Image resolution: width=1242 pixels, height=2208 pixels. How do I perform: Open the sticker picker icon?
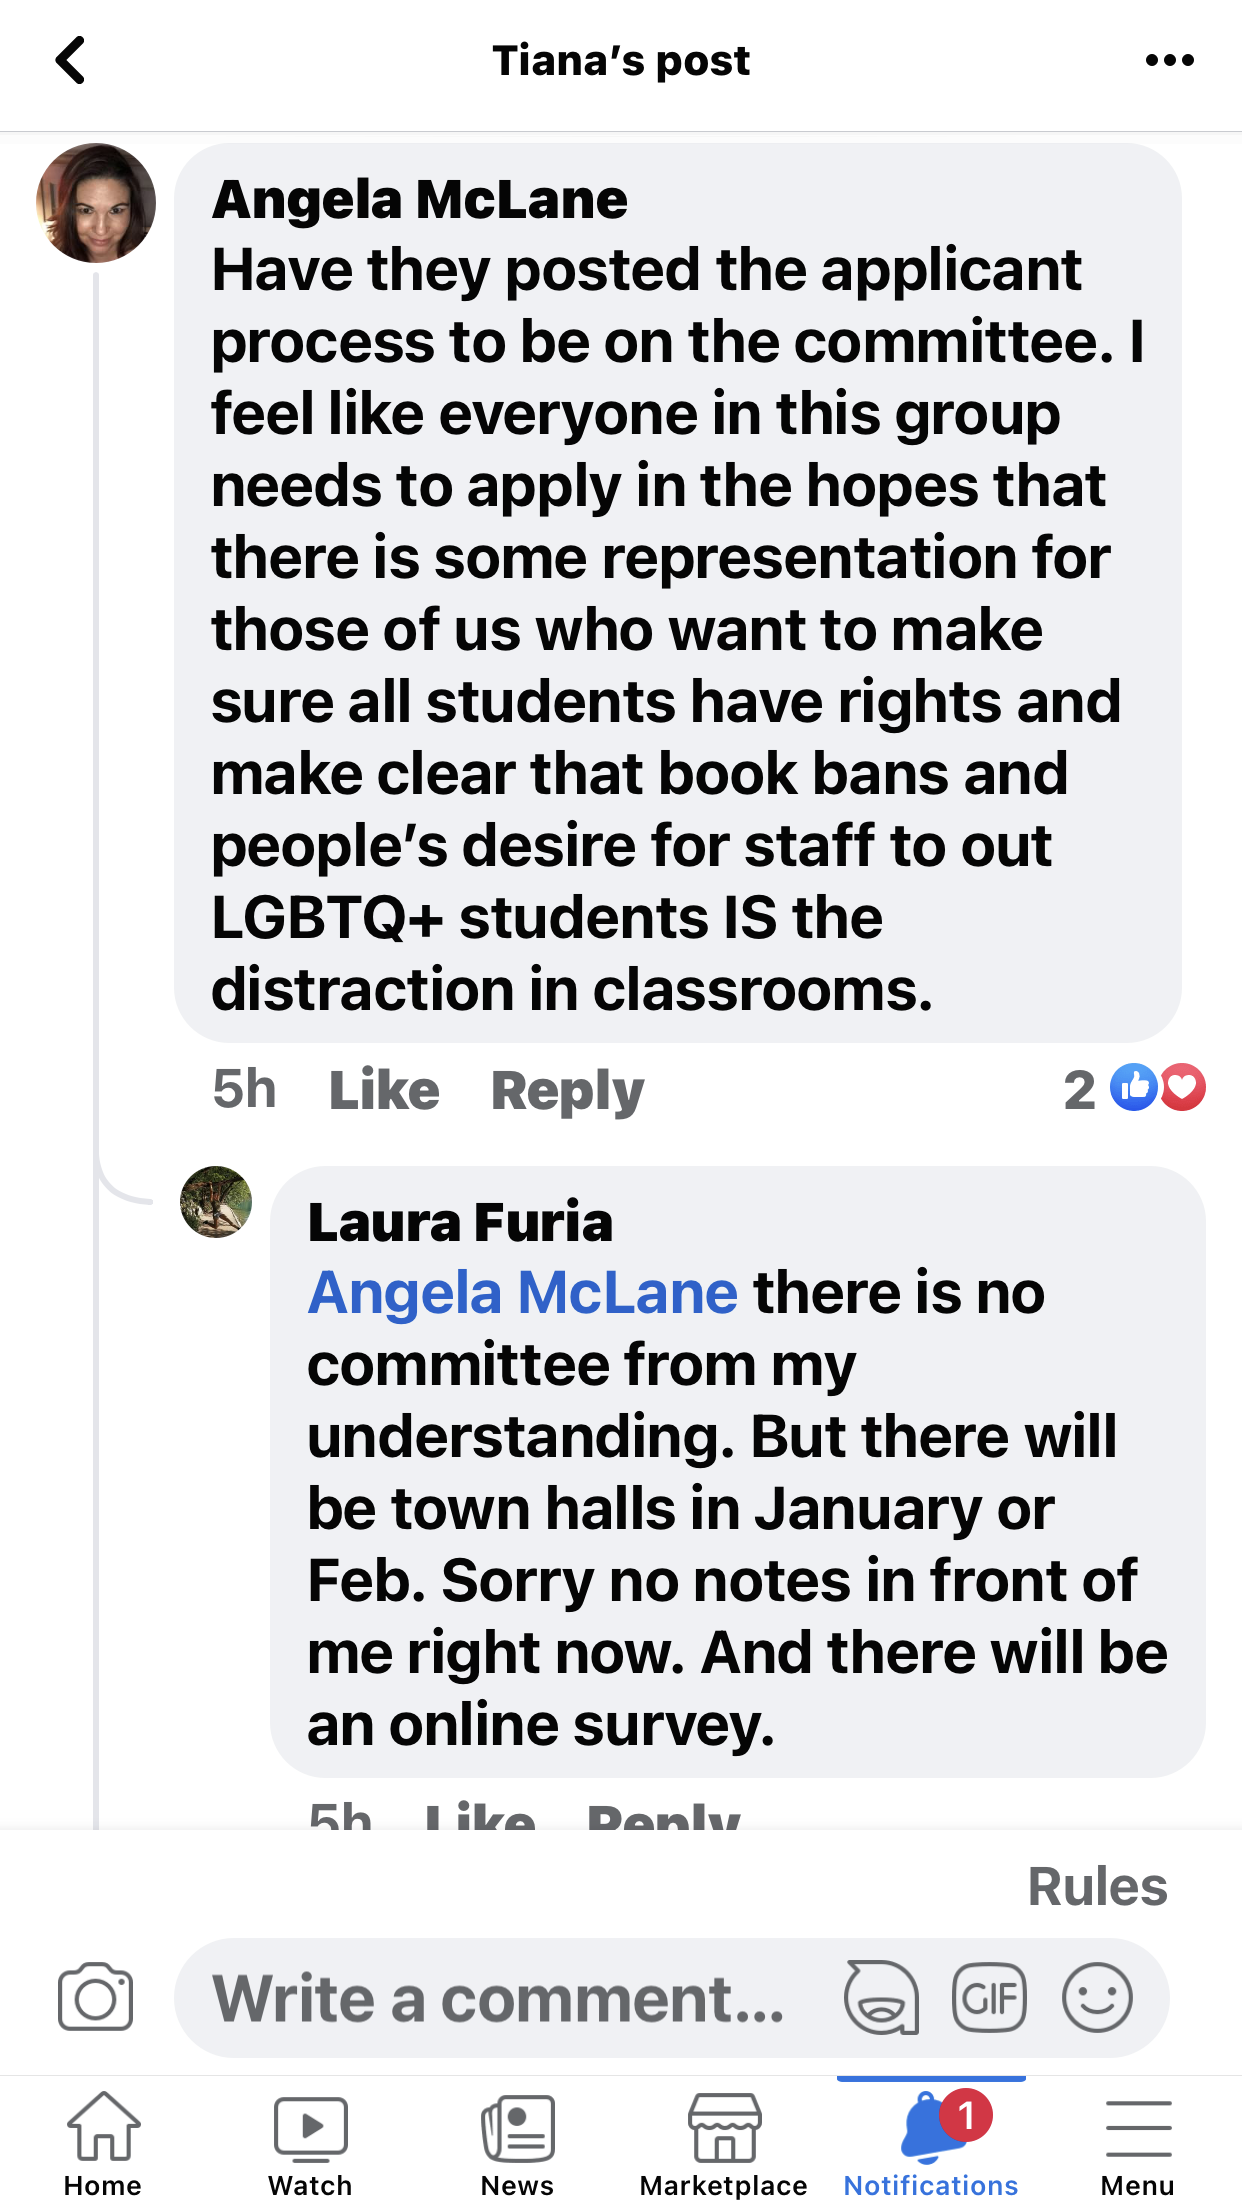tap(881, 1997)
